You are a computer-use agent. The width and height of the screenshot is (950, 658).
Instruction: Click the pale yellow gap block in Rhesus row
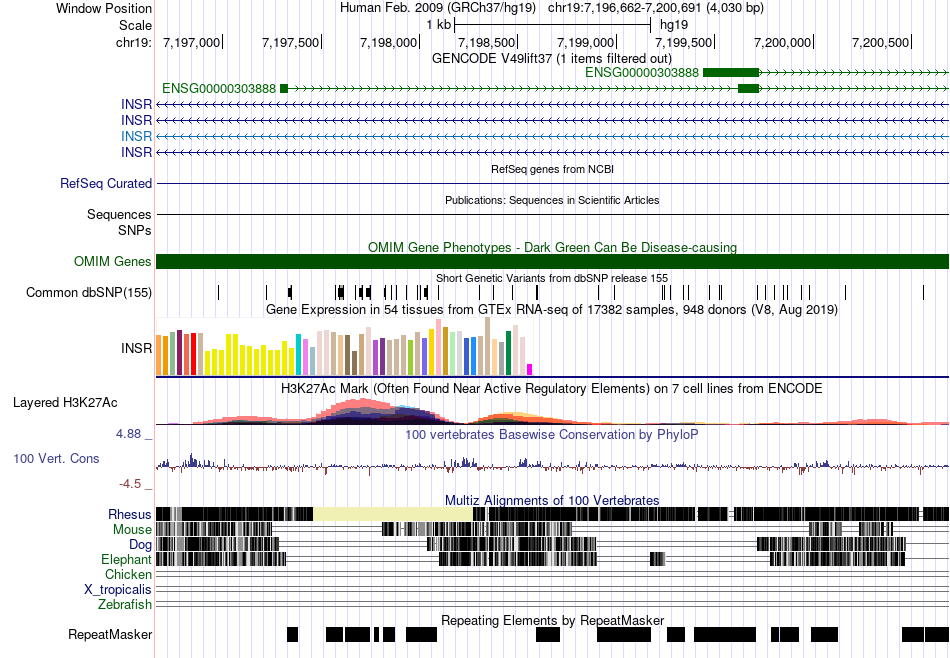click(x=393, y=514)
